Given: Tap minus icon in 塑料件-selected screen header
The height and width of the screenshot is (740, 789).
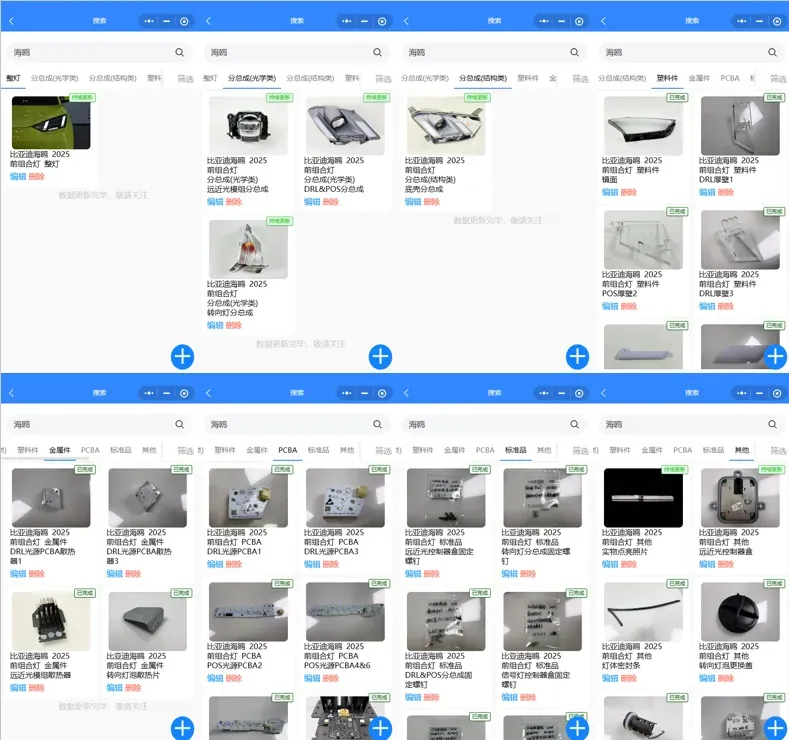Looking at the screenshot, I should [x=759, y=21].
